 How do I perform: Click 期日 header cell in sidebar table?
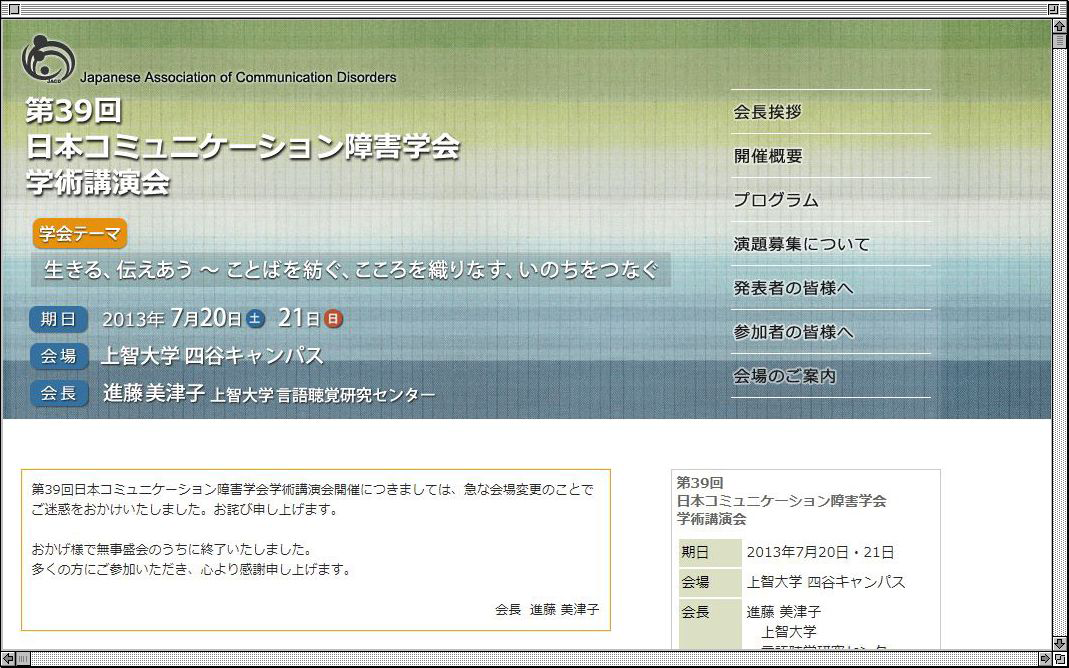coord(709,552)
